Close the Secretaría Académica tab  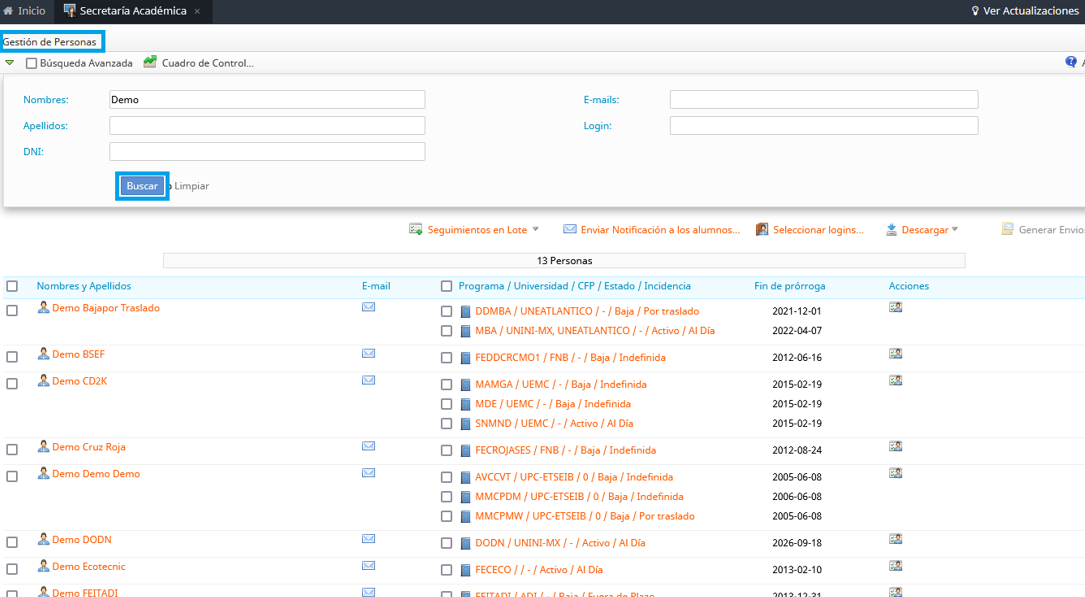click(x=197, y=12)
